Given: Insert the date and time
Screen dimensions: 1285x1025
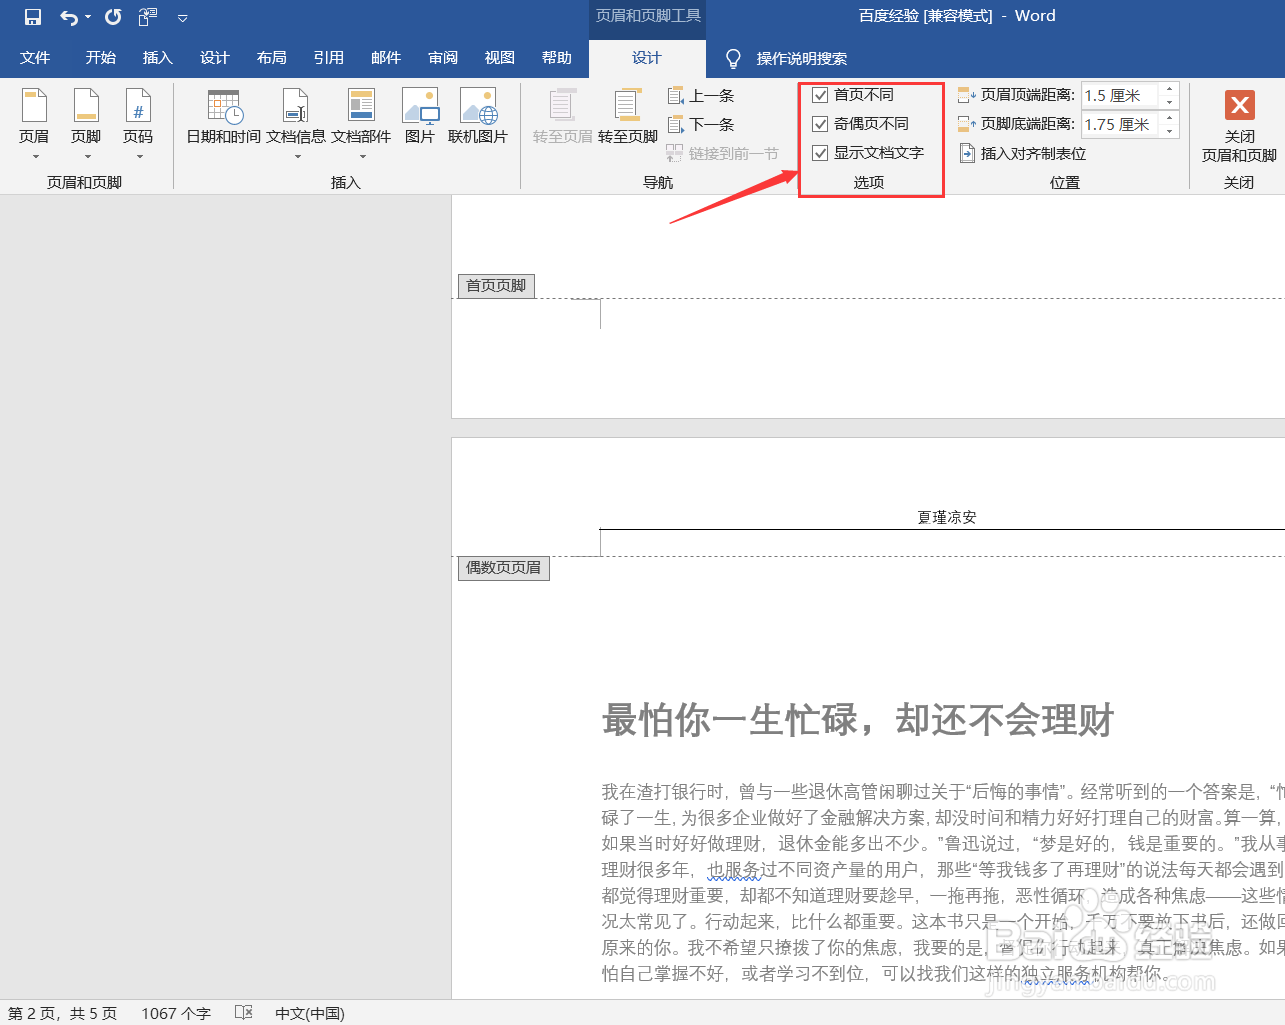Looking at the screenshot, I should click(221, 120).
